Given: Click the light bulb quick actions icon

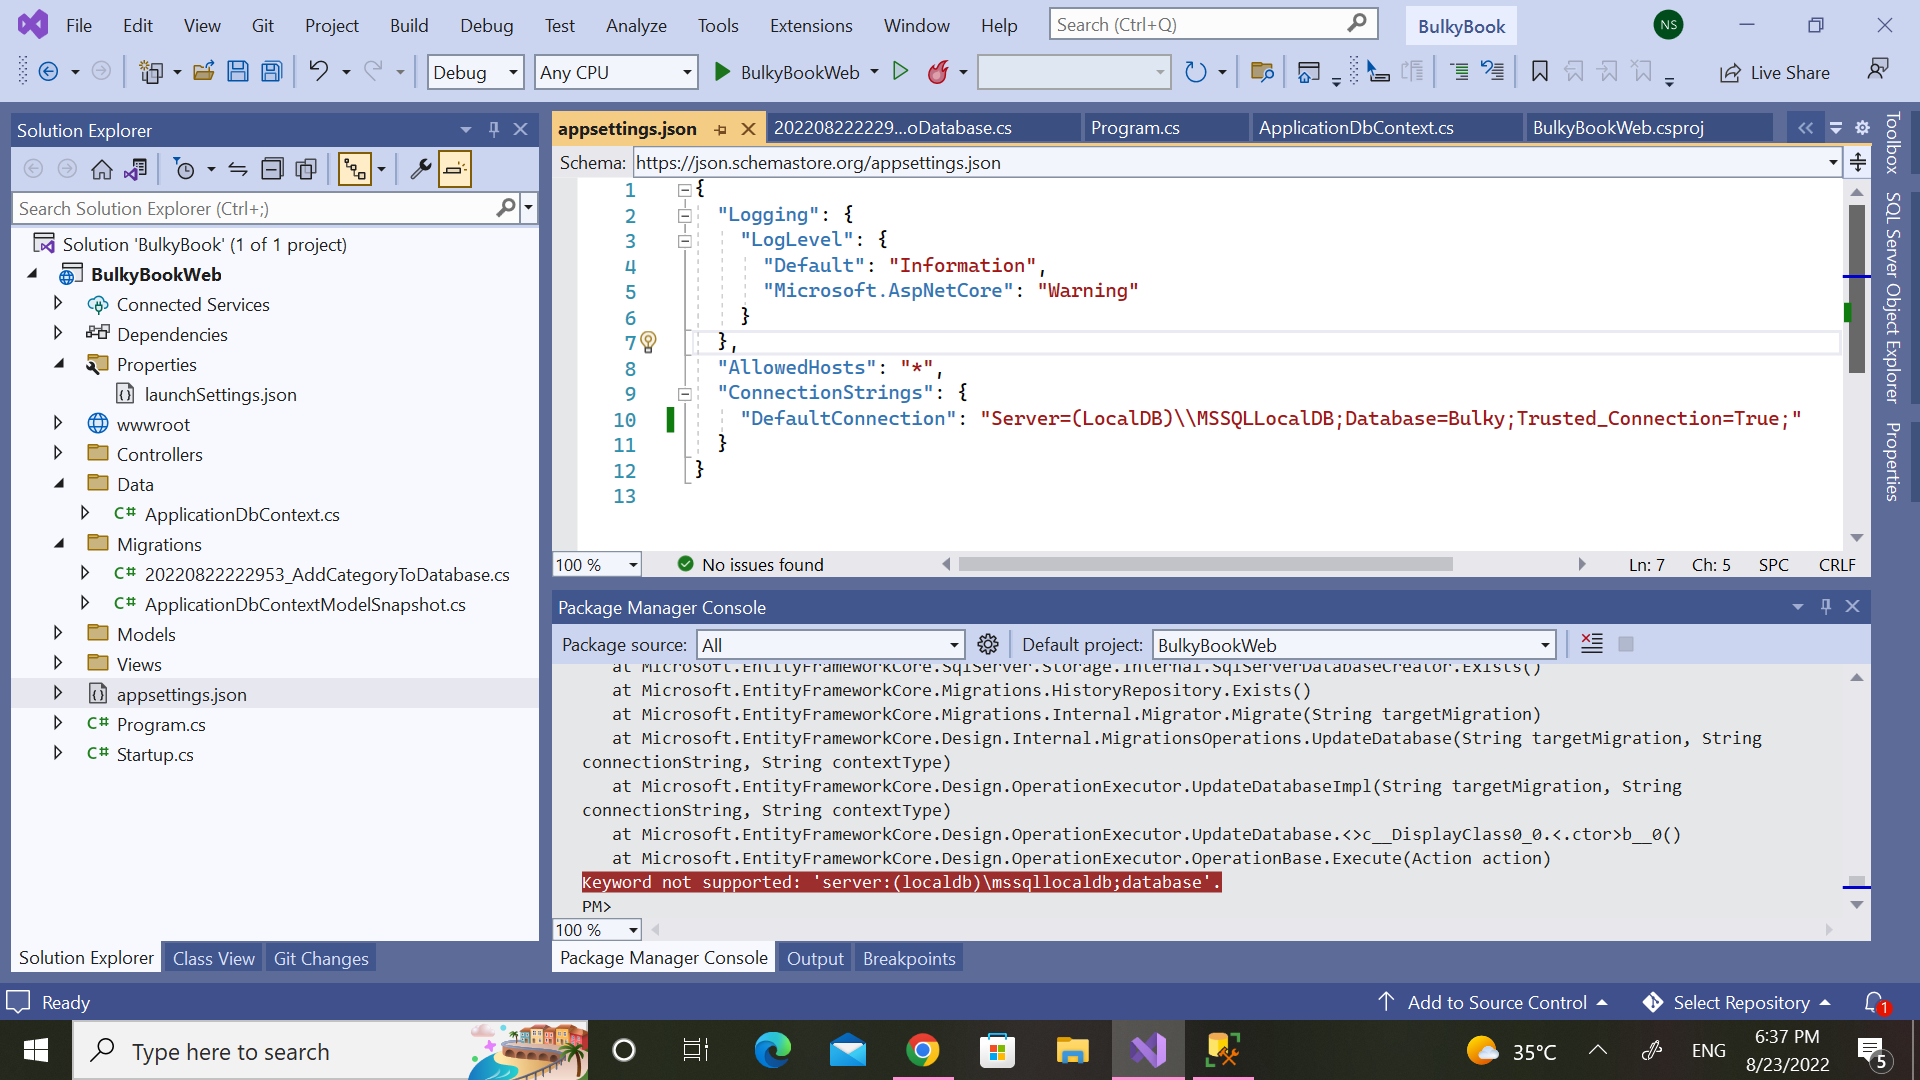Looking at the screenshot, I should coord(648,342).
